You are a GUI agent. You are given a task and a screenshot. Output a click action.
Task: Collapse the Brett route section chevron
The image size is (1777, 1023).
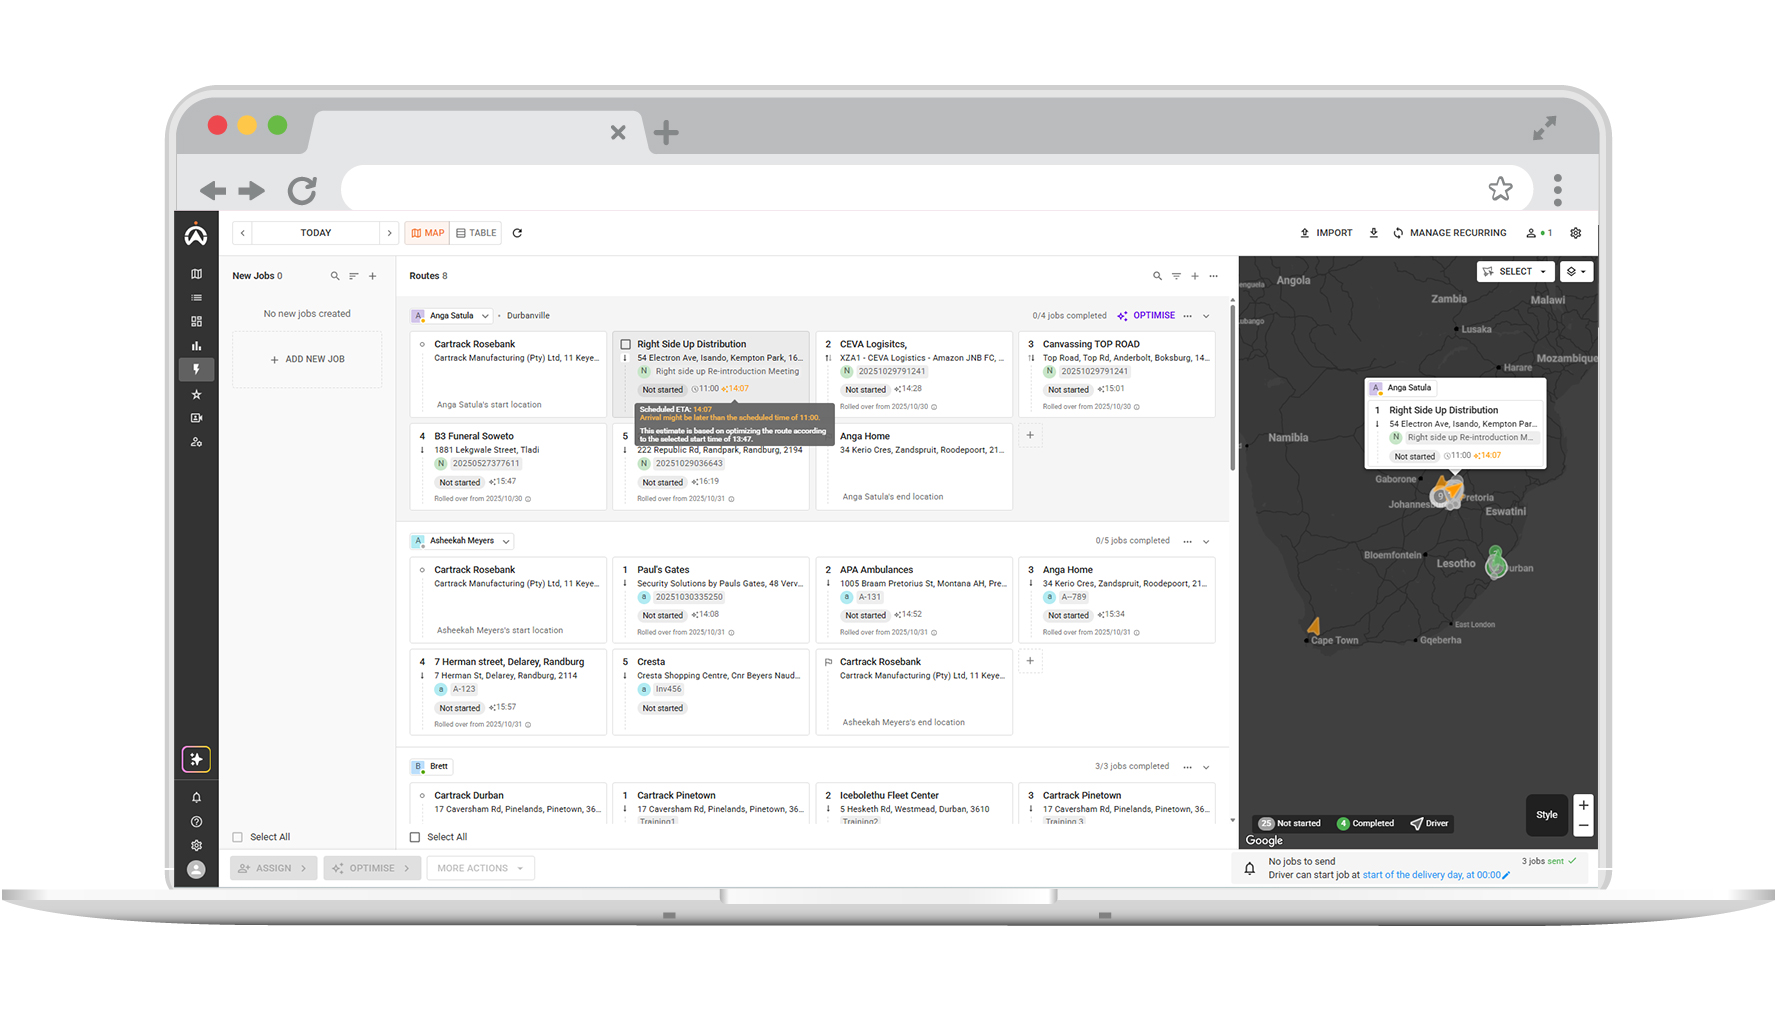(x=1206, y=767)
